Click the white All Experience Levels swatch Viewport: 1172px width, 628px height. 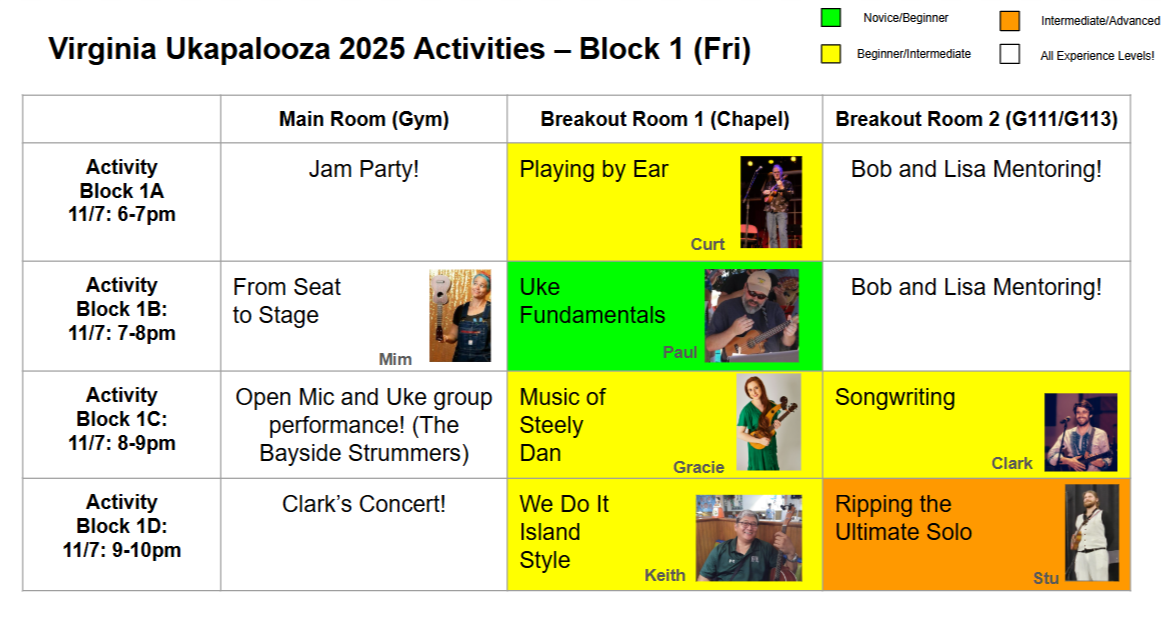[1009, 55]
